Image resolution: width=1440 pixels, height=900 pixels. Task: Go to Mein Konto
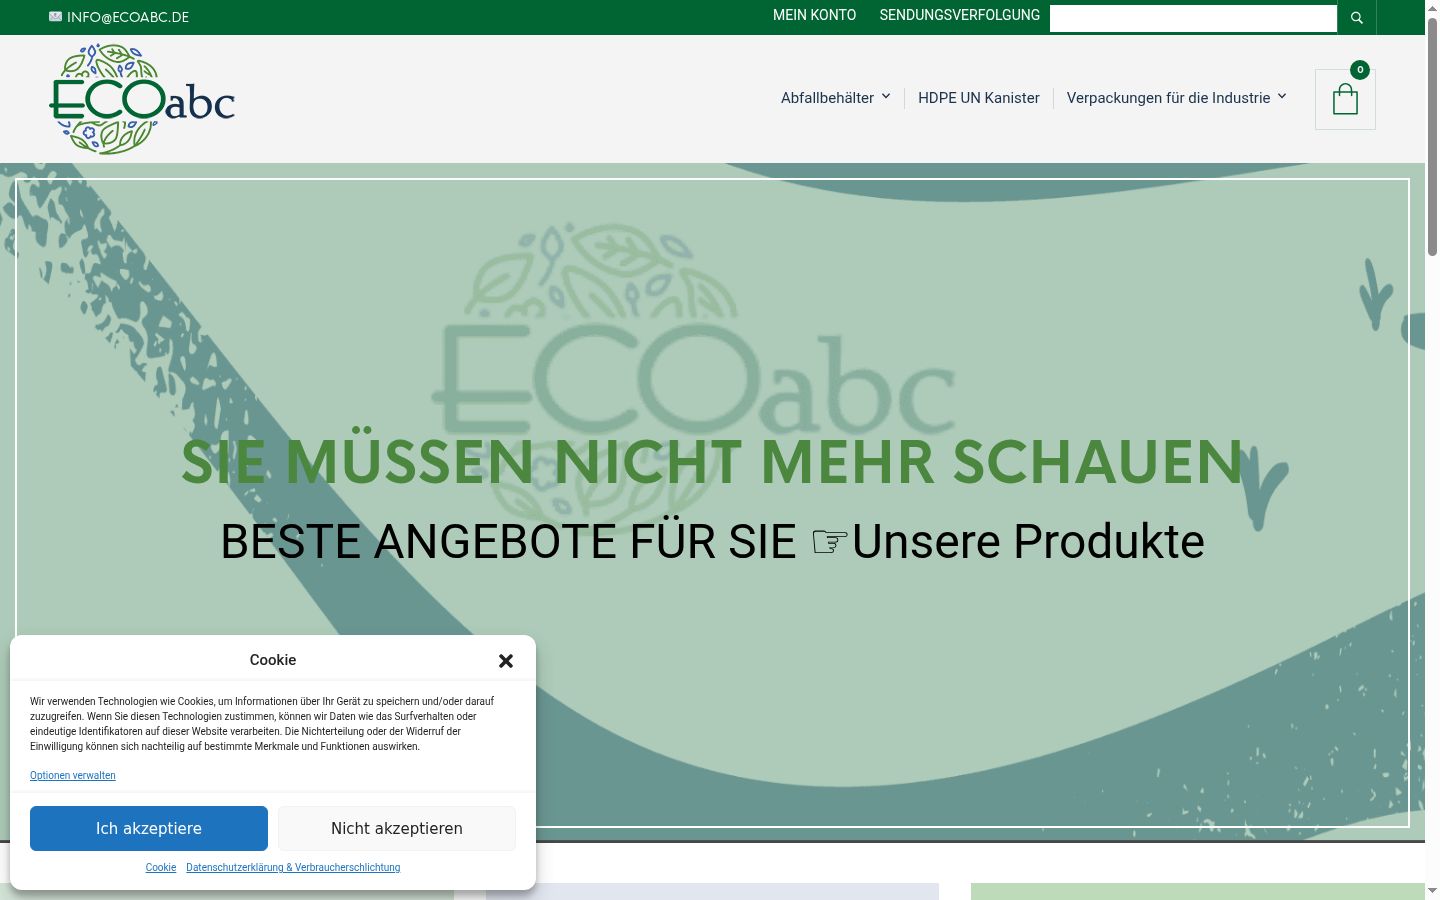(814, 15)
